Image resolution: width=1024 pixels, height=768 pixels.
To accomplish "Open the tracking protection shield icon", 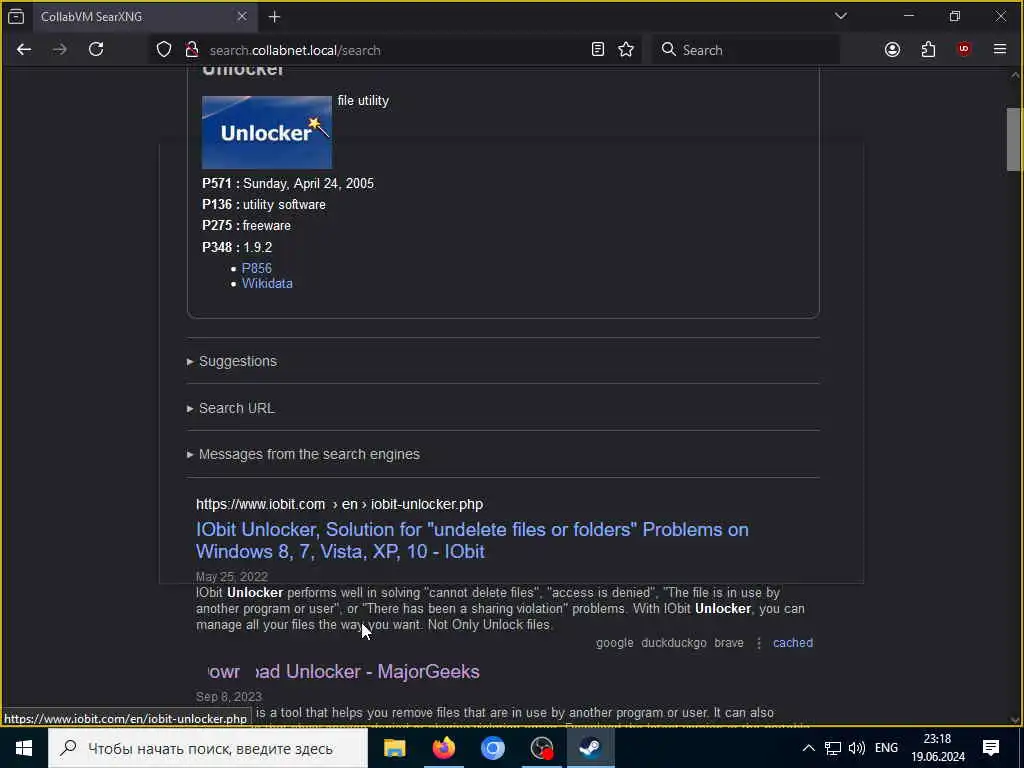I will (x=164, y=50).
